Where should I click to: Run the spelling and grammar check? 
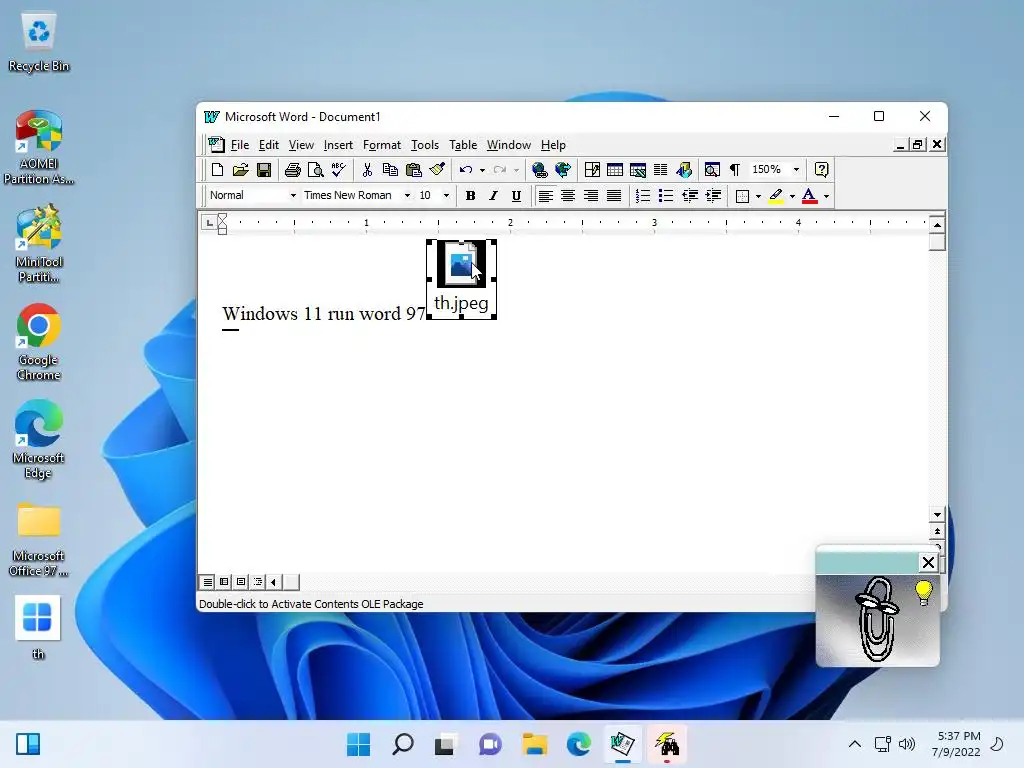coord(338,170)
